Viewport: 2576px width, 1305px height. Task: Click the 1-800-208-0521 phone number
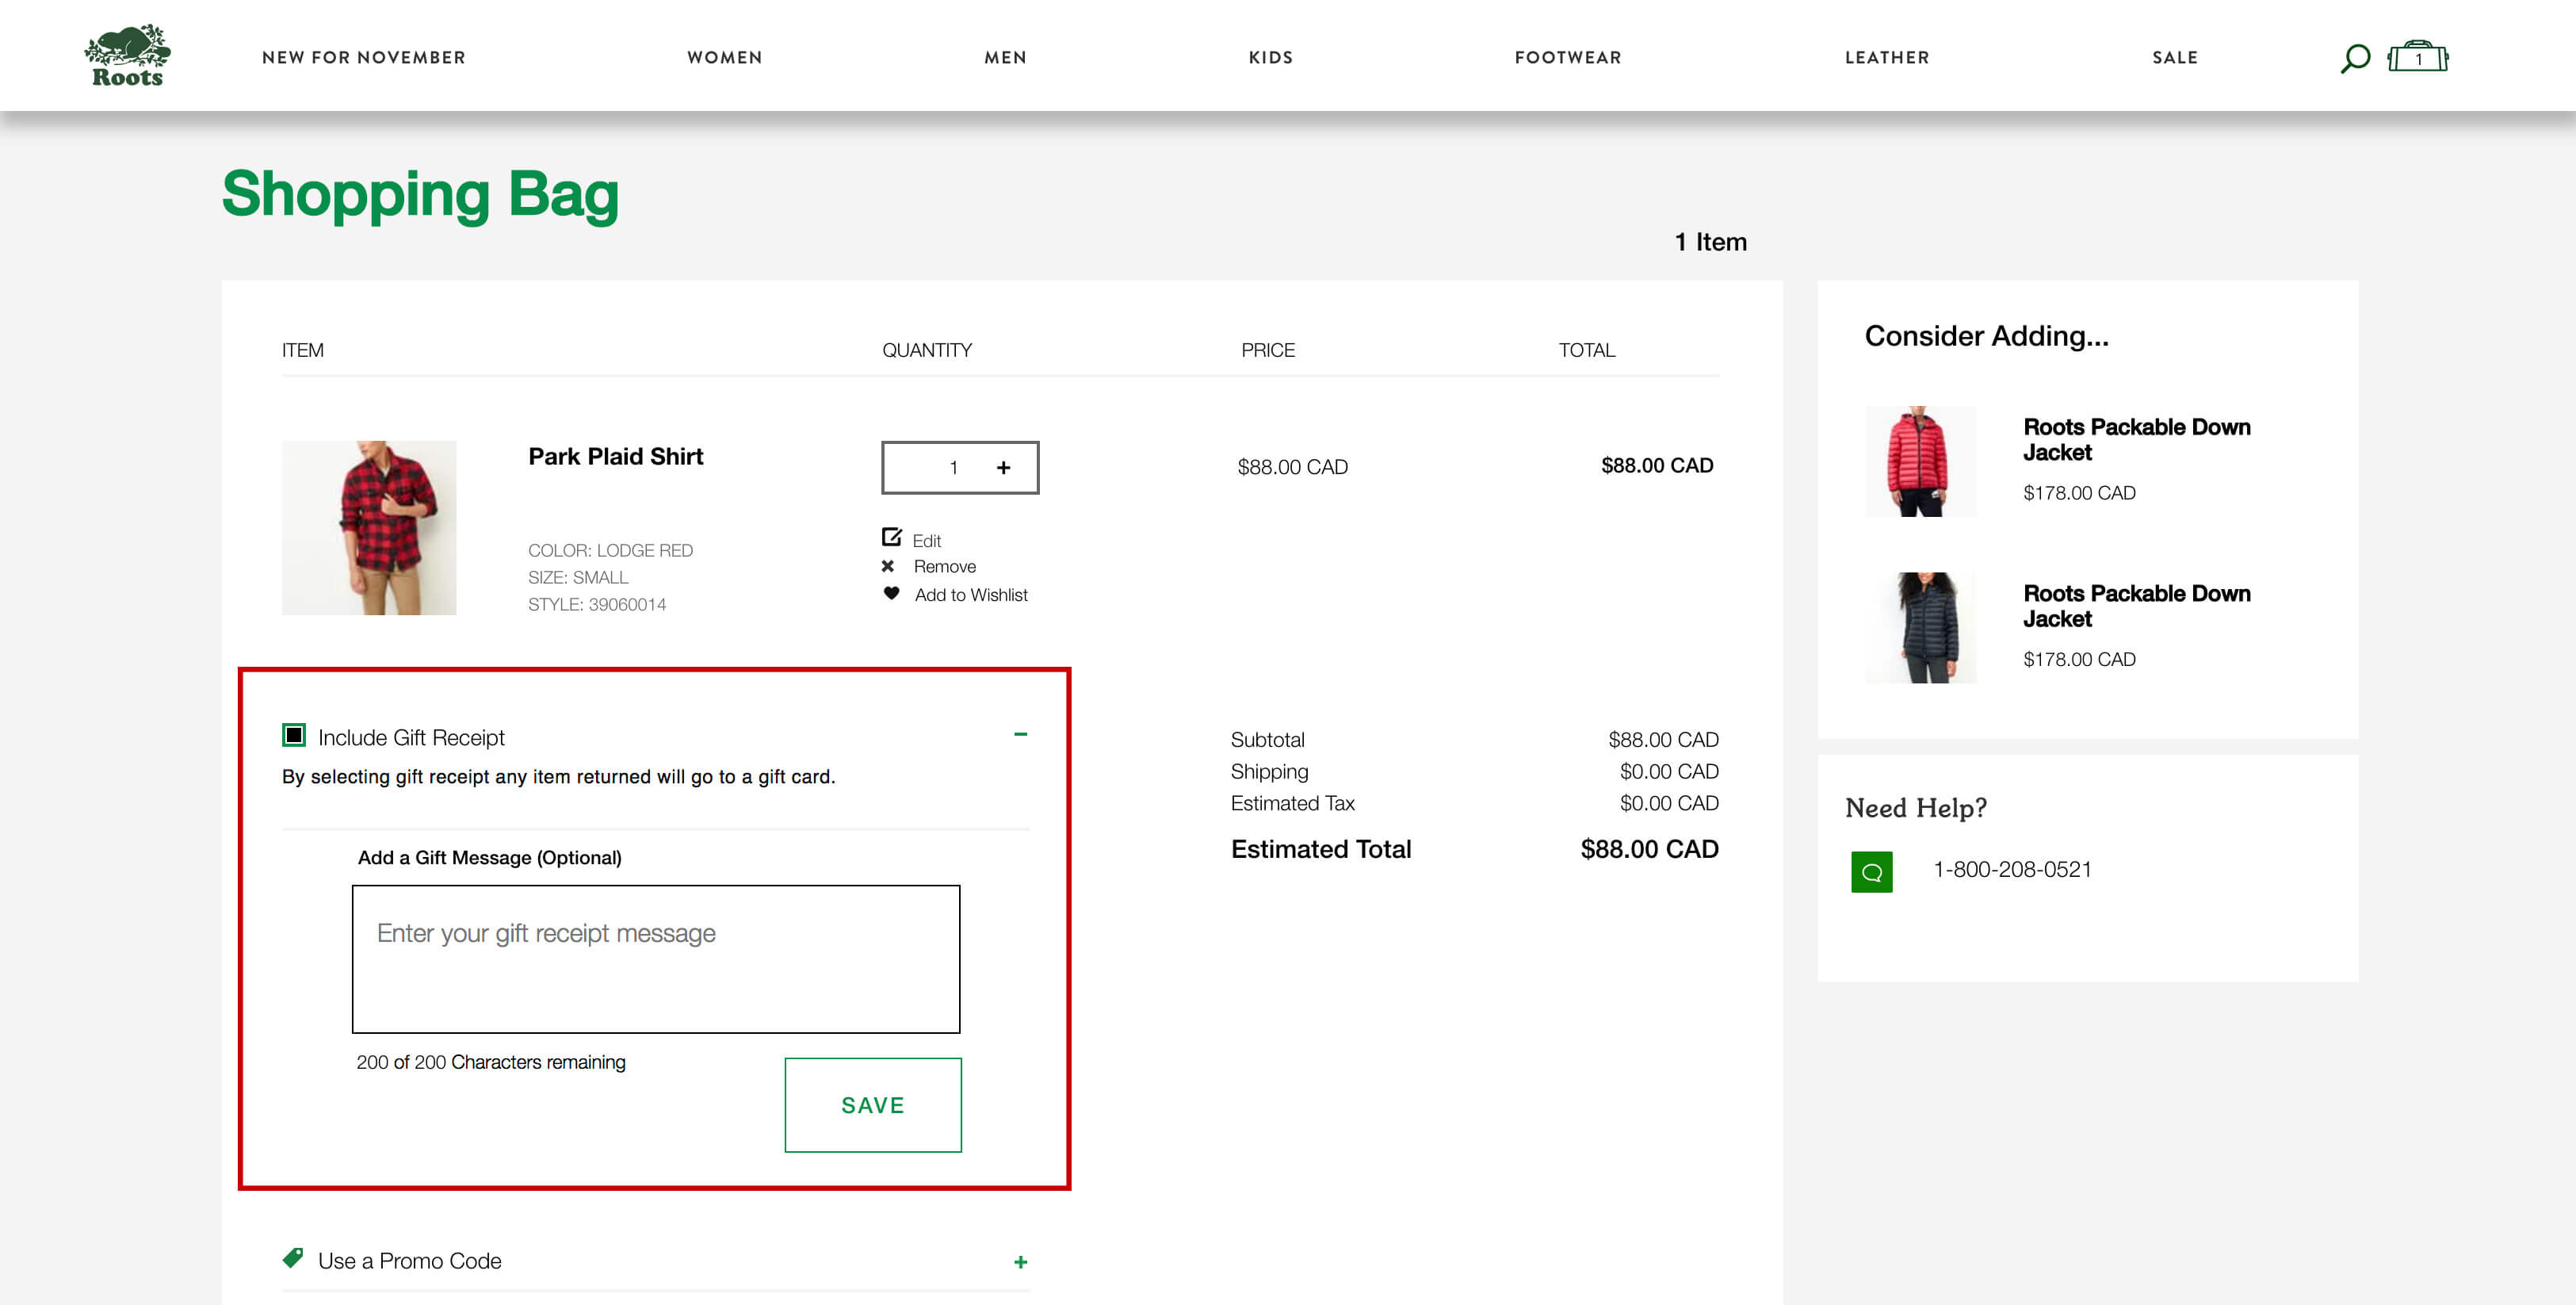click(2012, 870)
